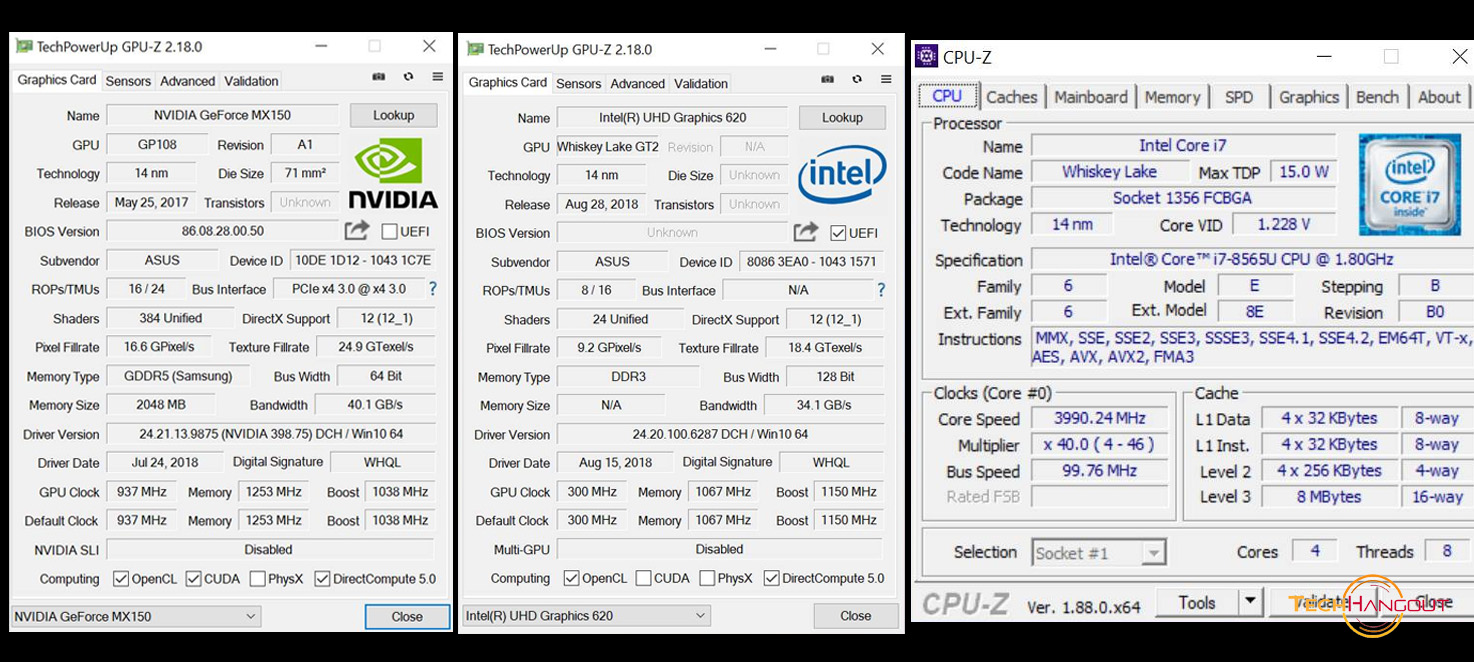This screenshot has width=1474, height=662.
Task: Click the BIOS Version field 86.08.28.00.50
Action: point(223,231)
